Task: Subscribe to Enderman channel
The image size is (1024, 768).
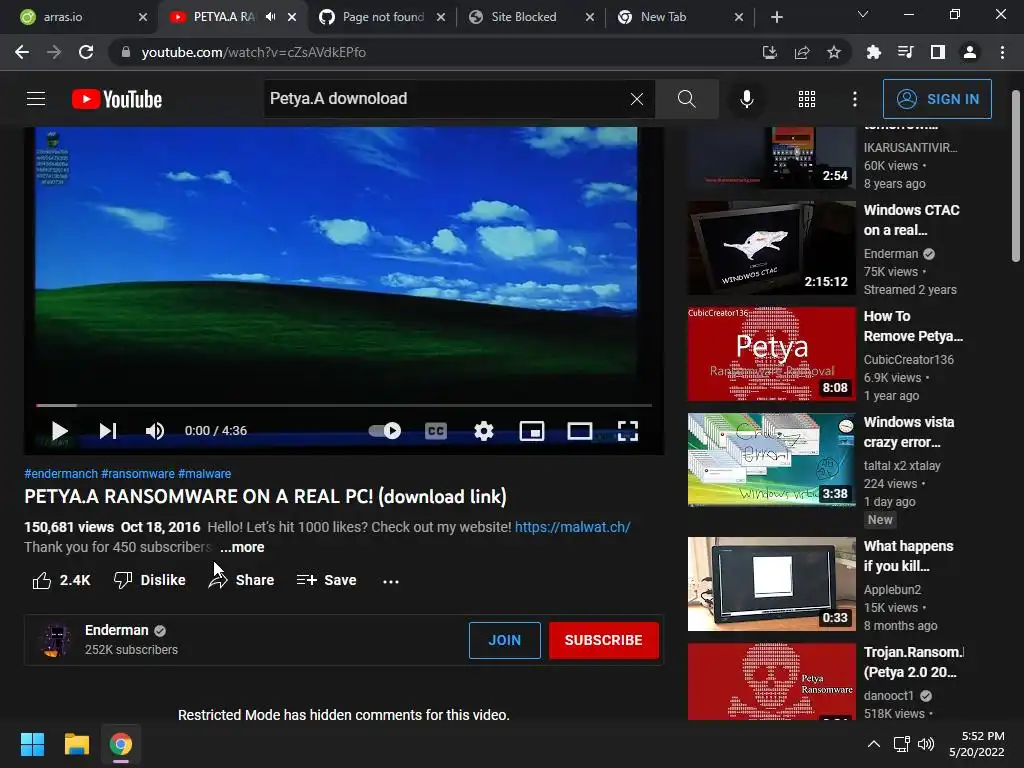Action: (603, 640)
